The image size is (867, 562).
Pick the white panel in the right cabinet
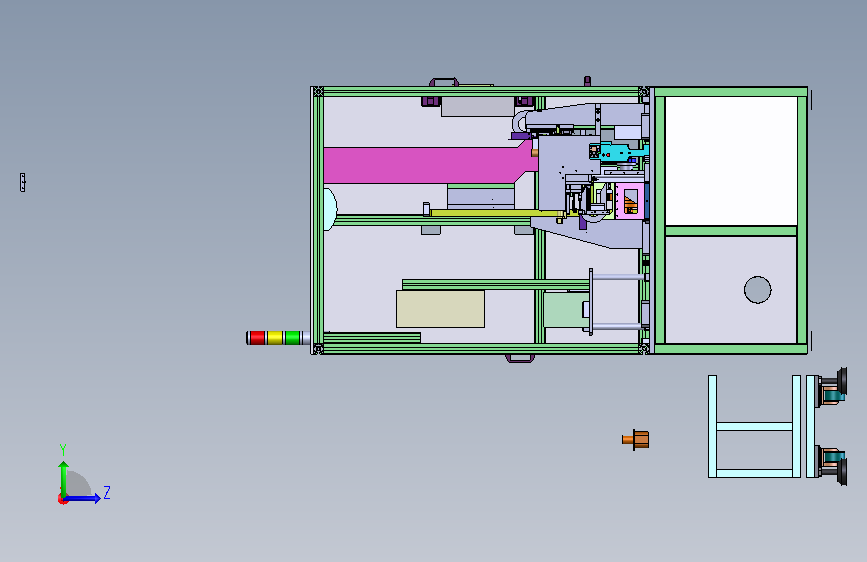[x=731, y=161]
